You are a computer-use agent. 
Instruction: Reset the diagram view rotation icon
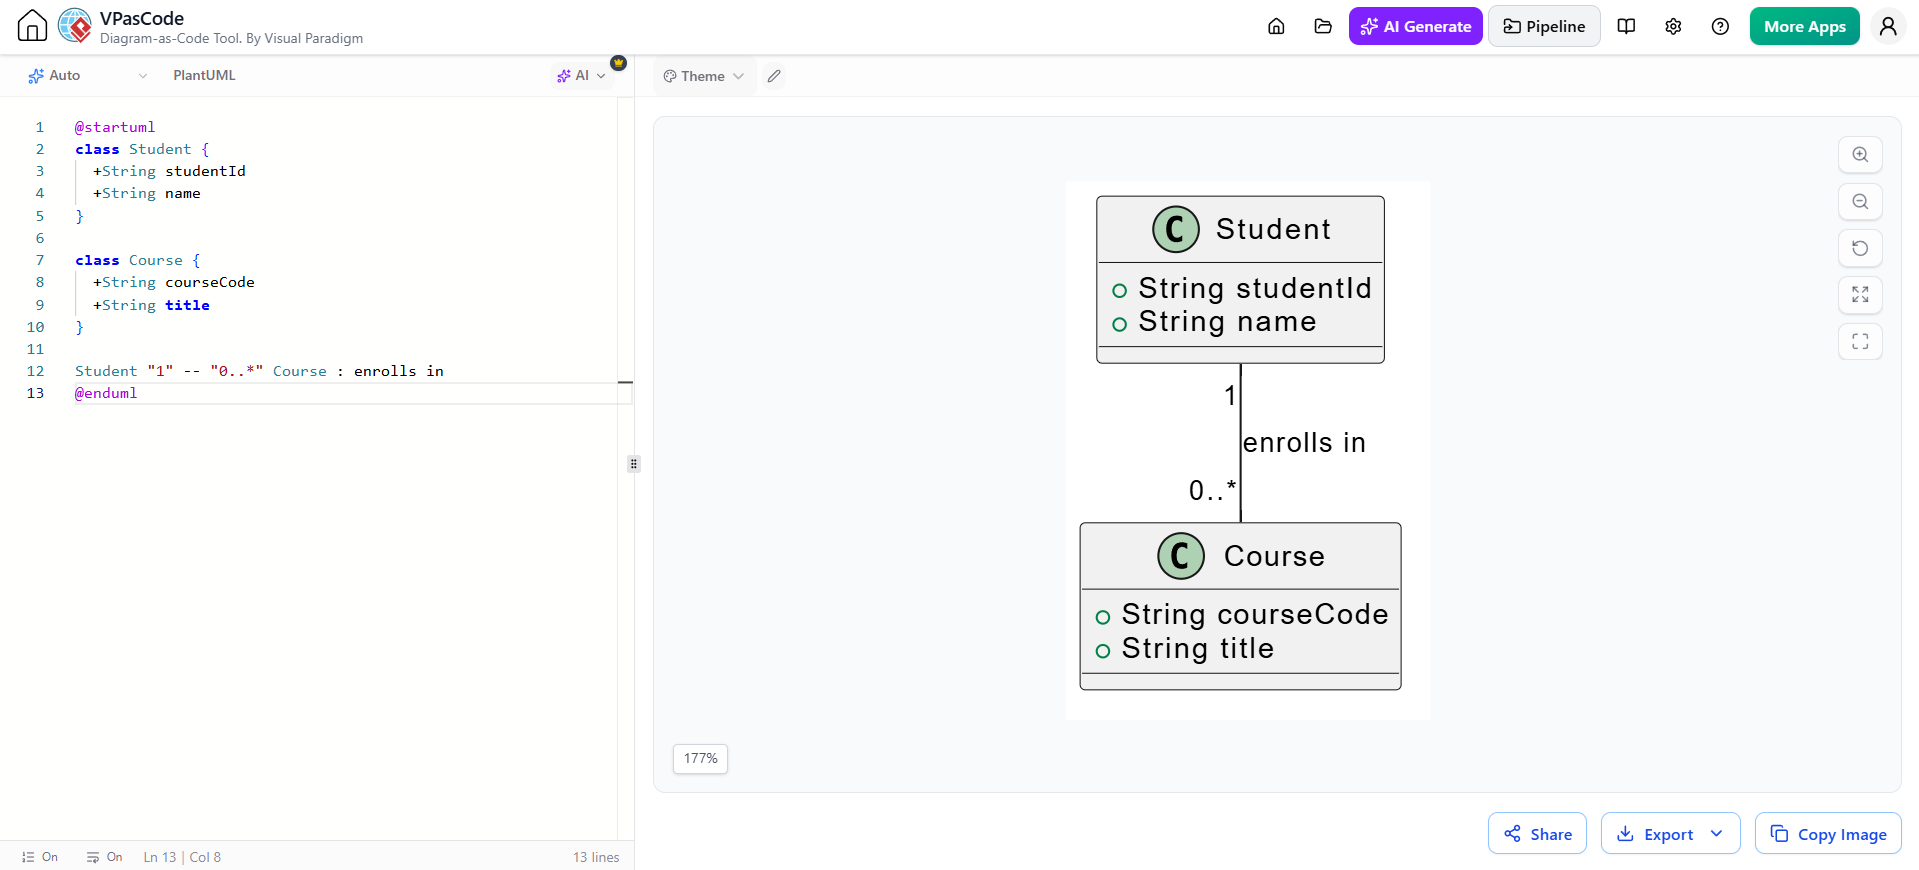pyautogui.click(x=1860, y=248)
